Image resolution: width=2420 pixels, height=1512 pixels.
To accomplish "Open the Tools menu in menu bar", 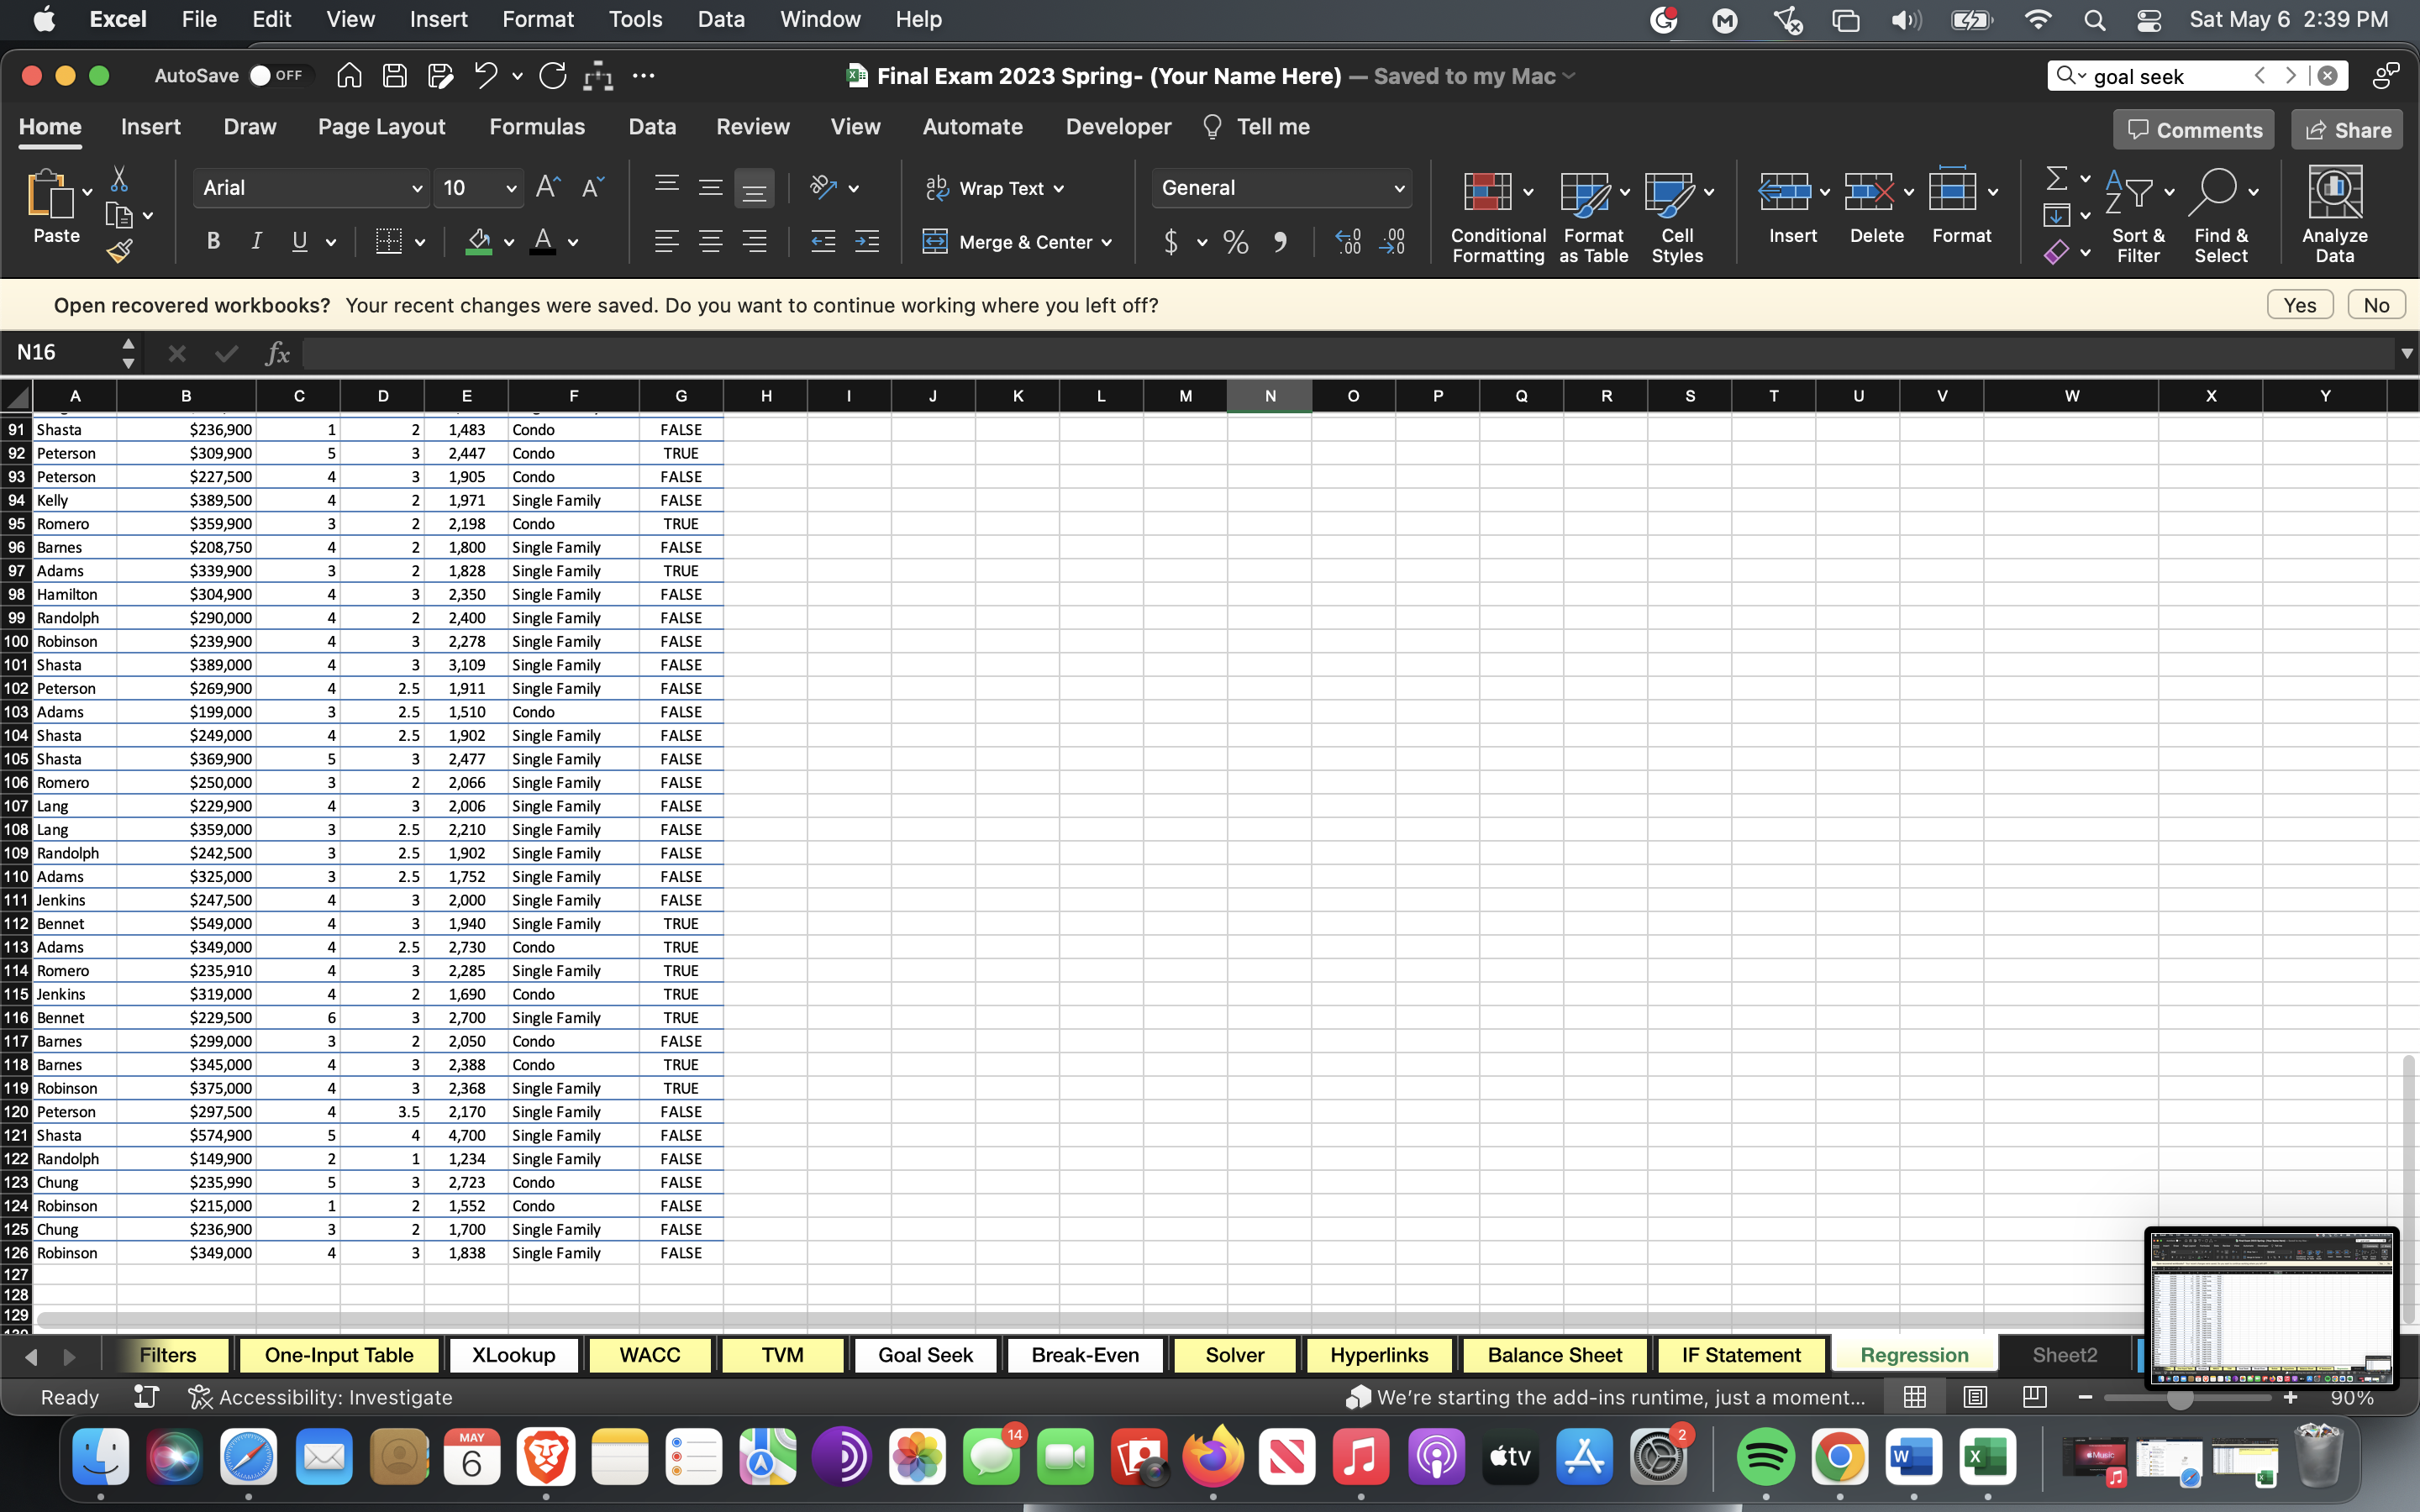I will pyautogui.click(x=635, y=19).
